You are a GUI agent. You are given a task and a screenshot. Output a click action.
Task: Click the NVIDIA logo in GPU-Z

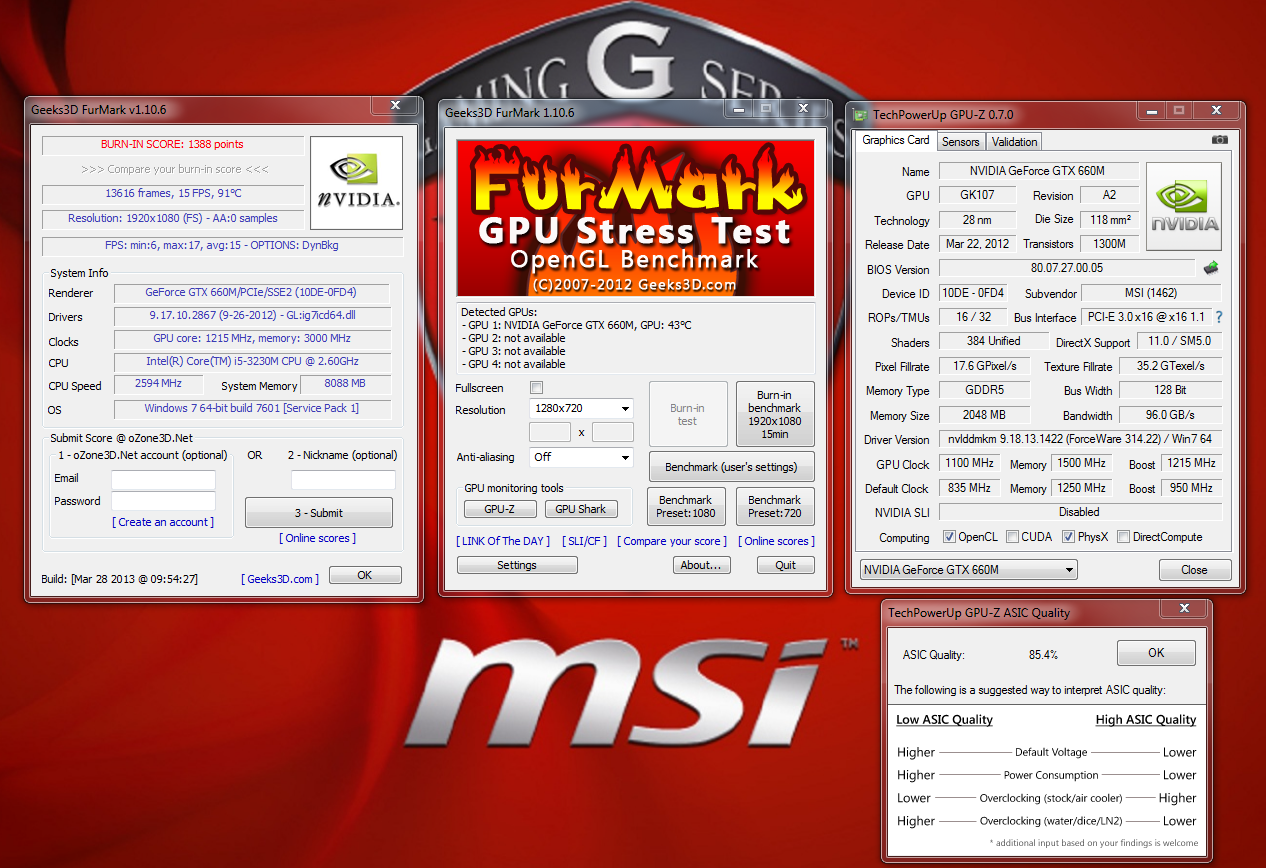click(x=1184, y=207)
